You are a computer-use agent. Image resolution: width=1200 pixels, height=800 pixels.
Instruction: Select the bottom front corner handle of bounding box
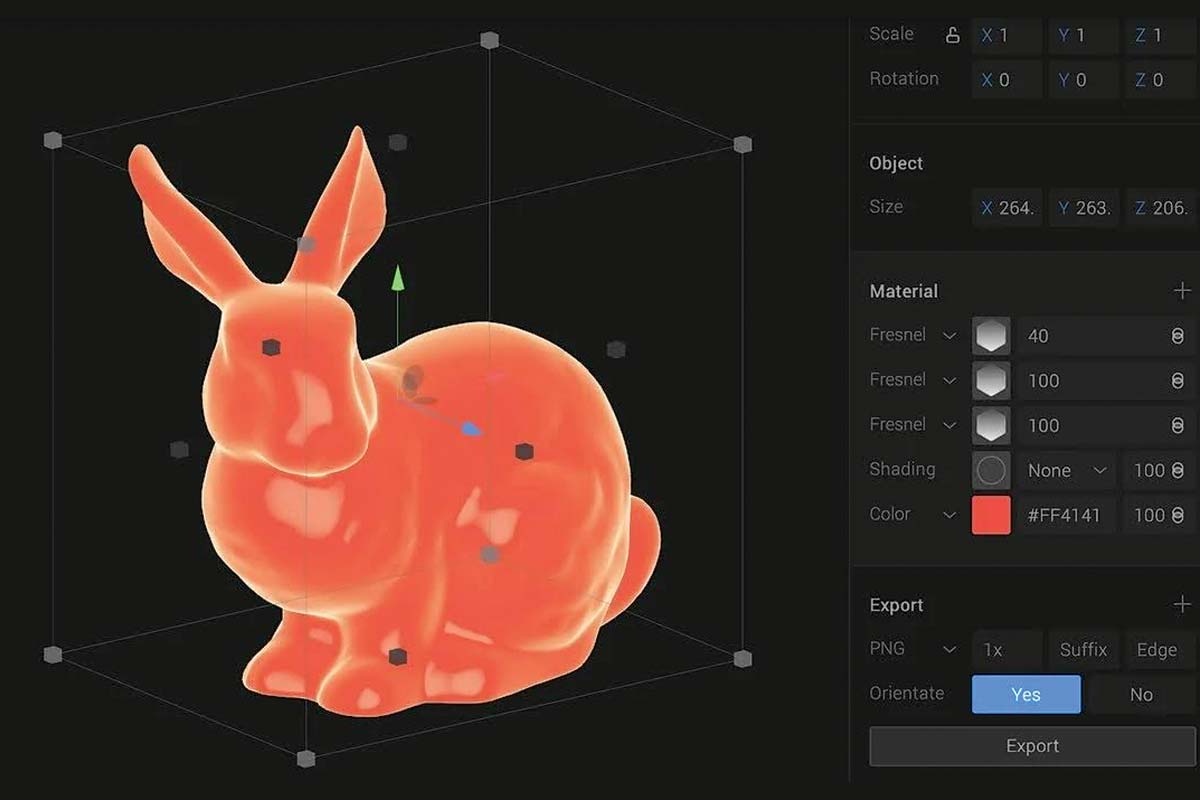click(x=306, y=758)
